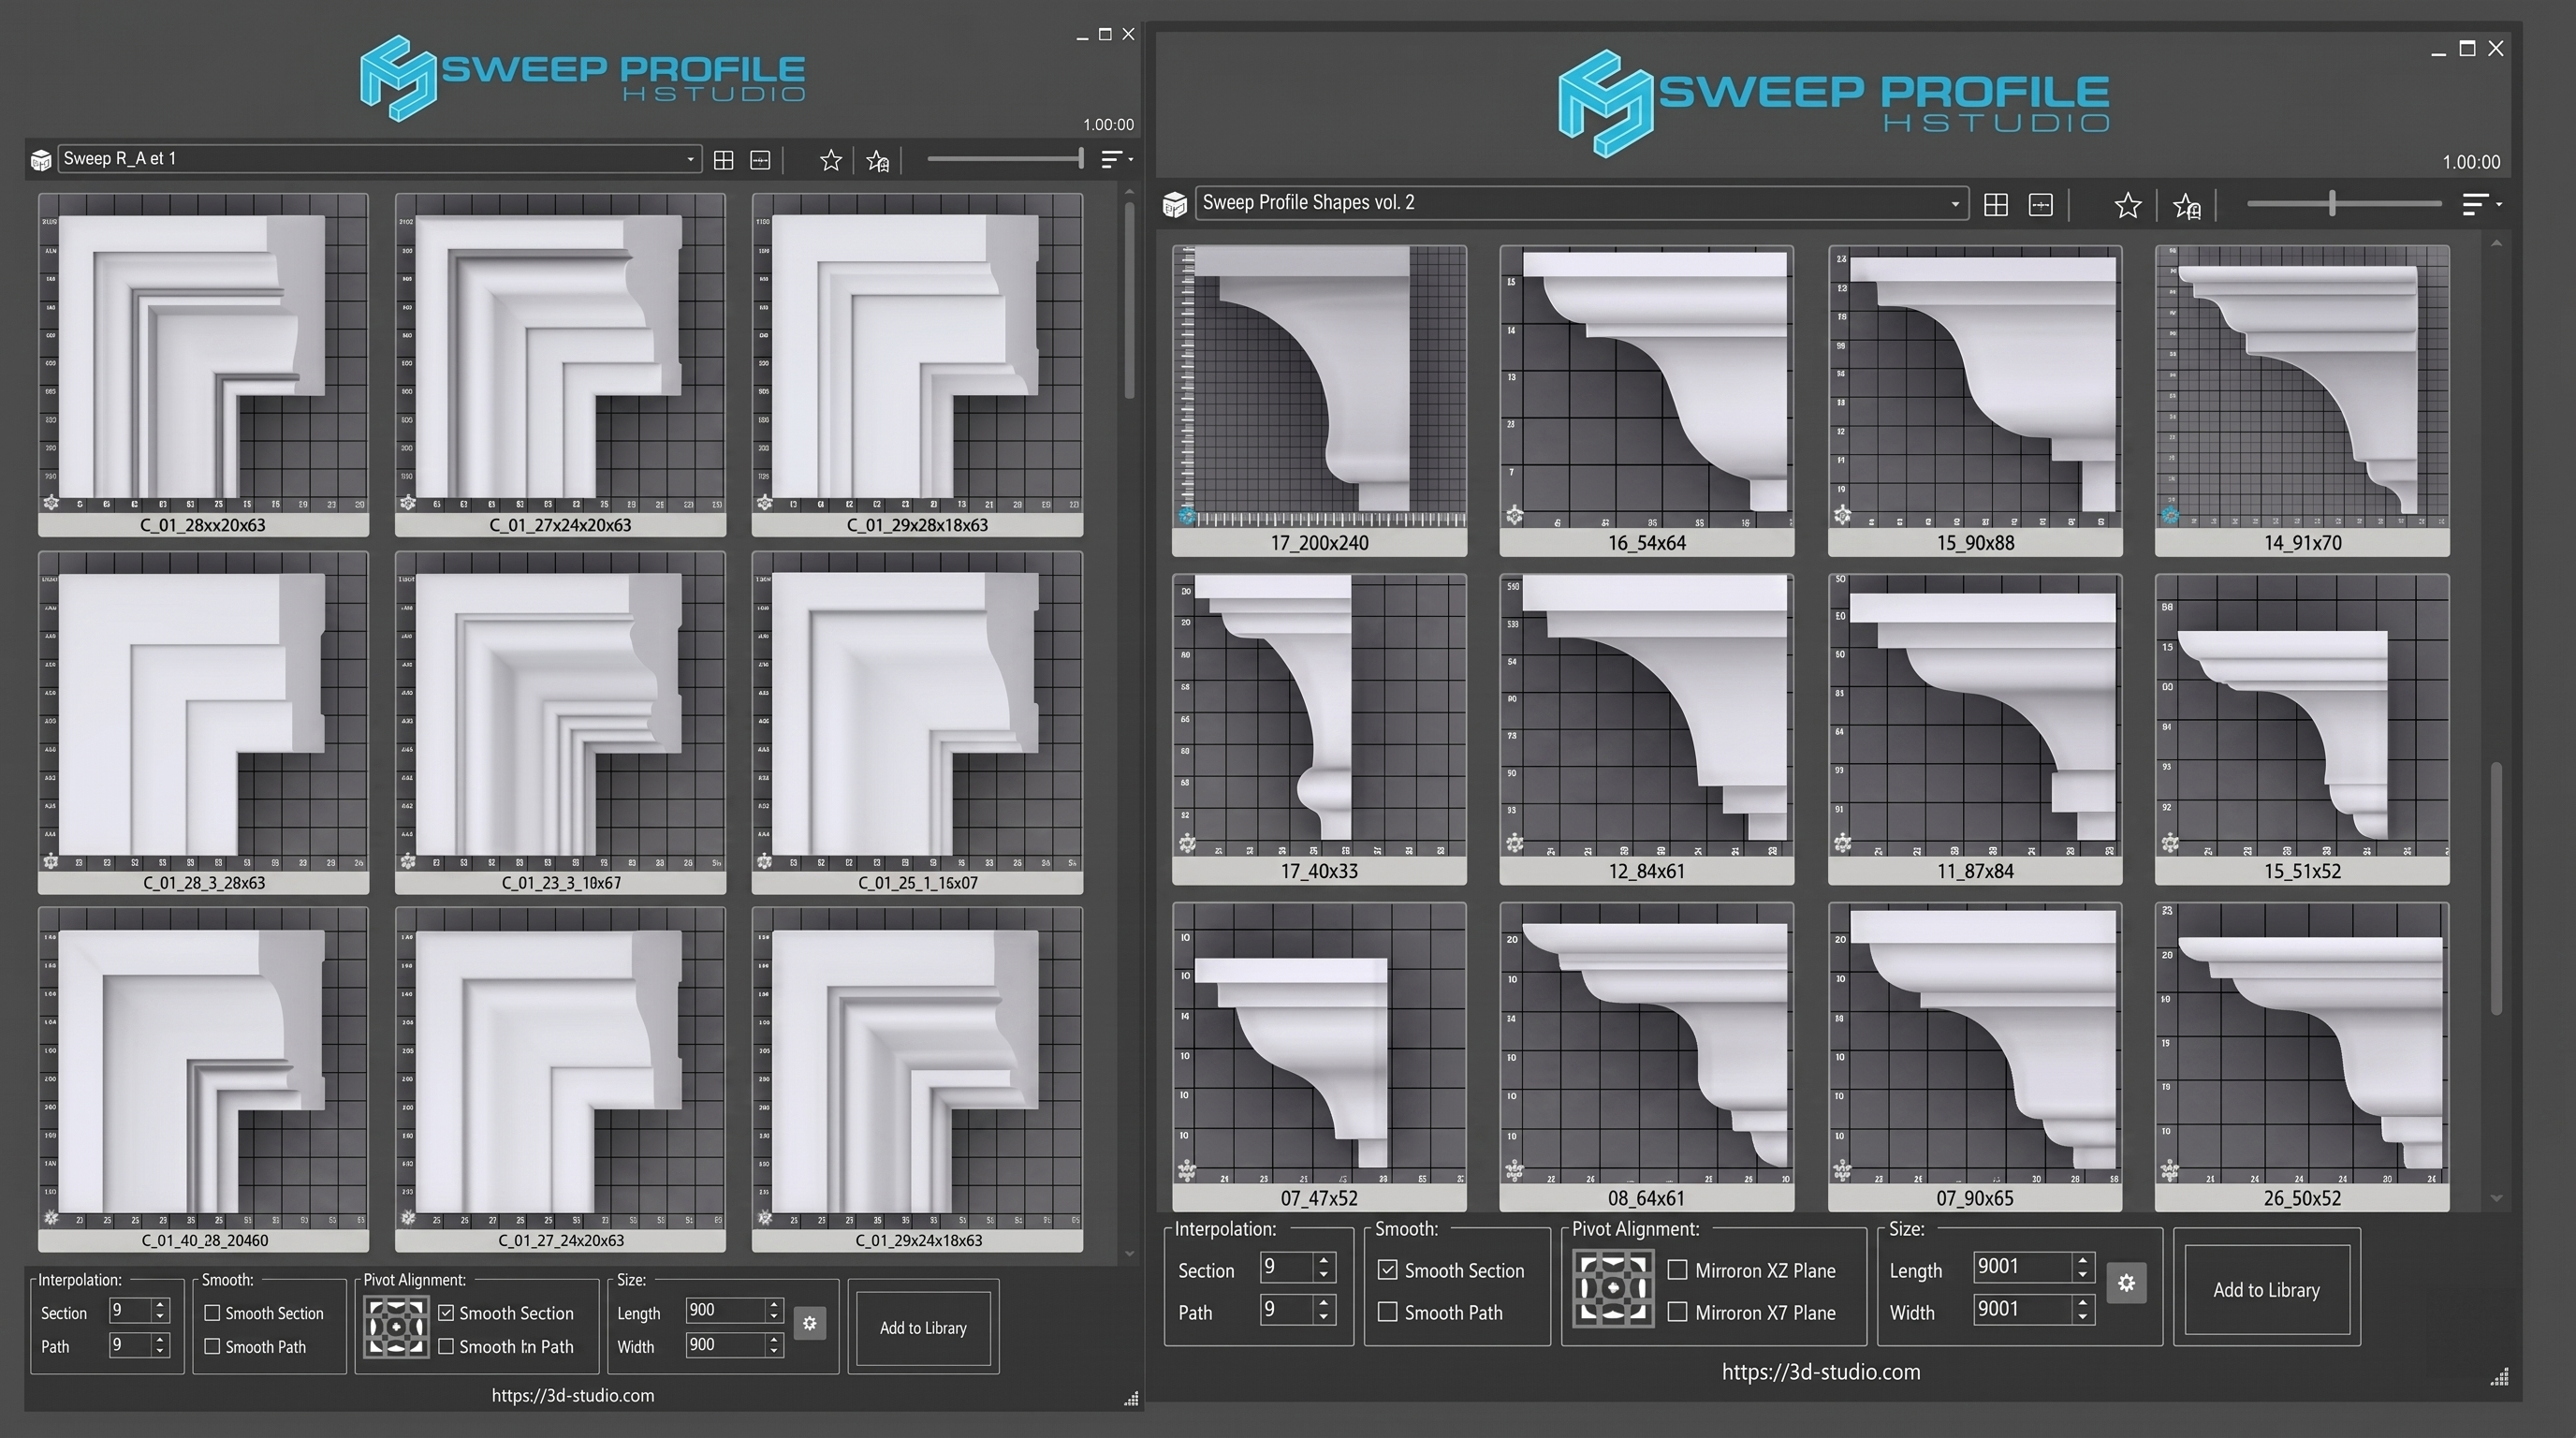Click scroll down arrow in right window

(2496, 1198)
